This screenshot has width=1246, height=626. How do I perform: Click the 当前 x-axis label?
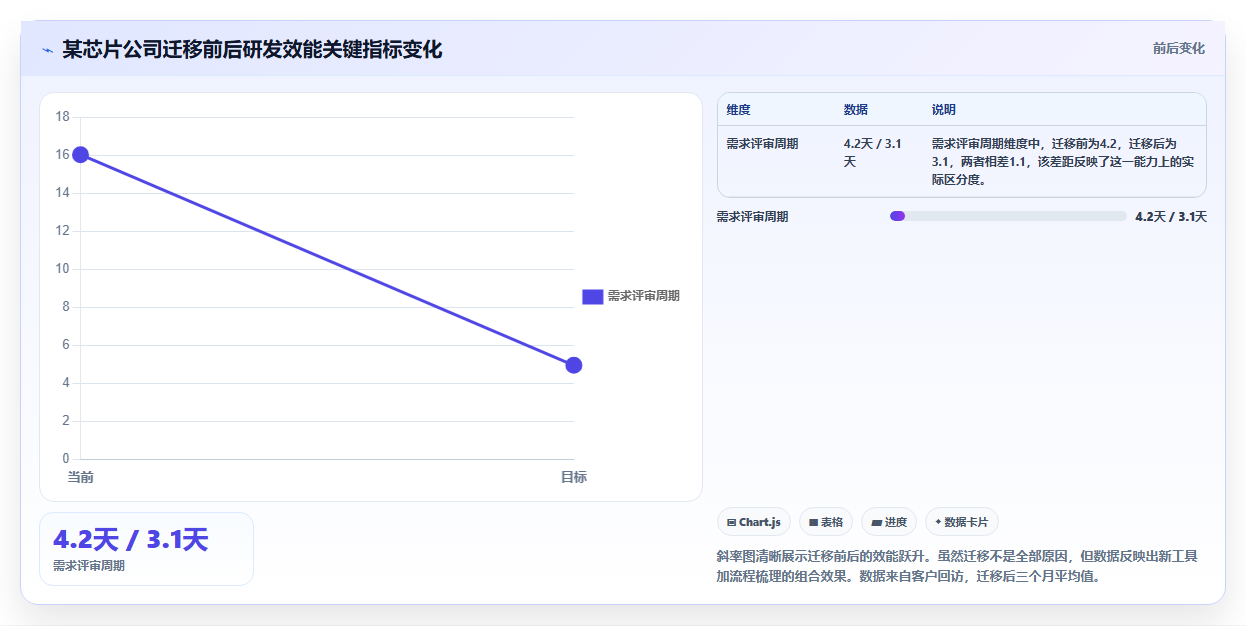pos(80,477)
